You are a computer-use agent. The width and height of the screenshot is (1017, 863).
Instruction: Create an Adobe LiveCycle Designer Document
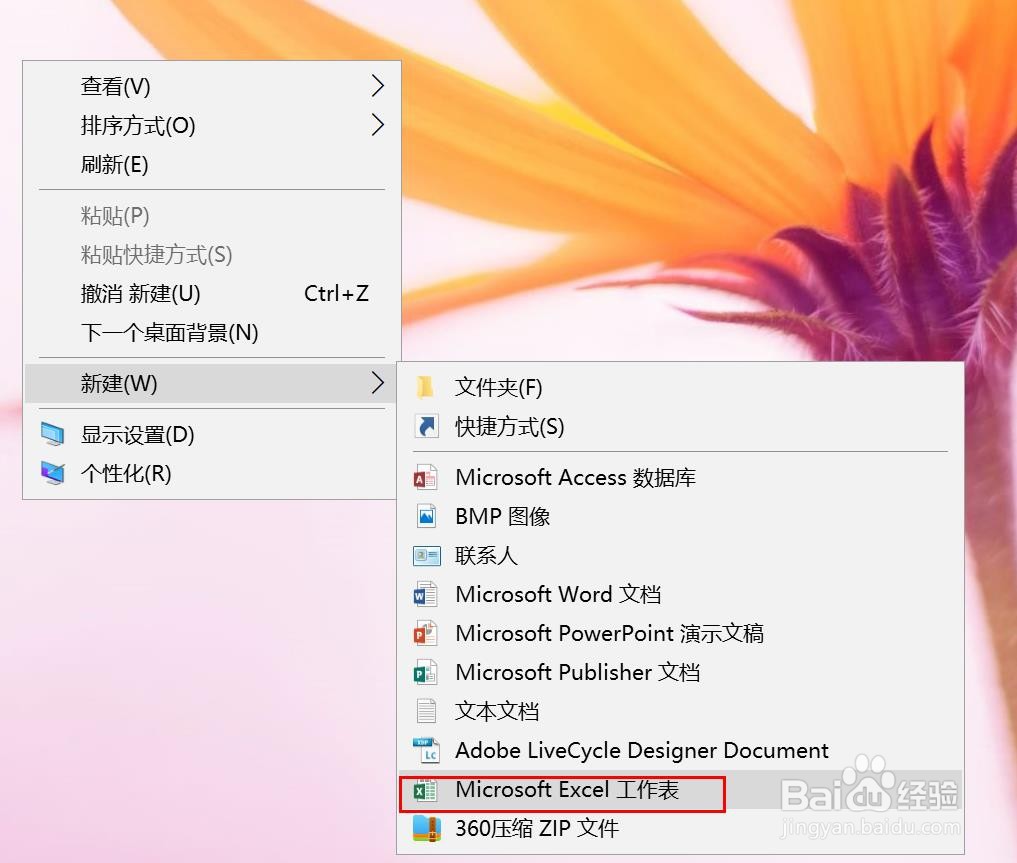[x=680, y=750]
